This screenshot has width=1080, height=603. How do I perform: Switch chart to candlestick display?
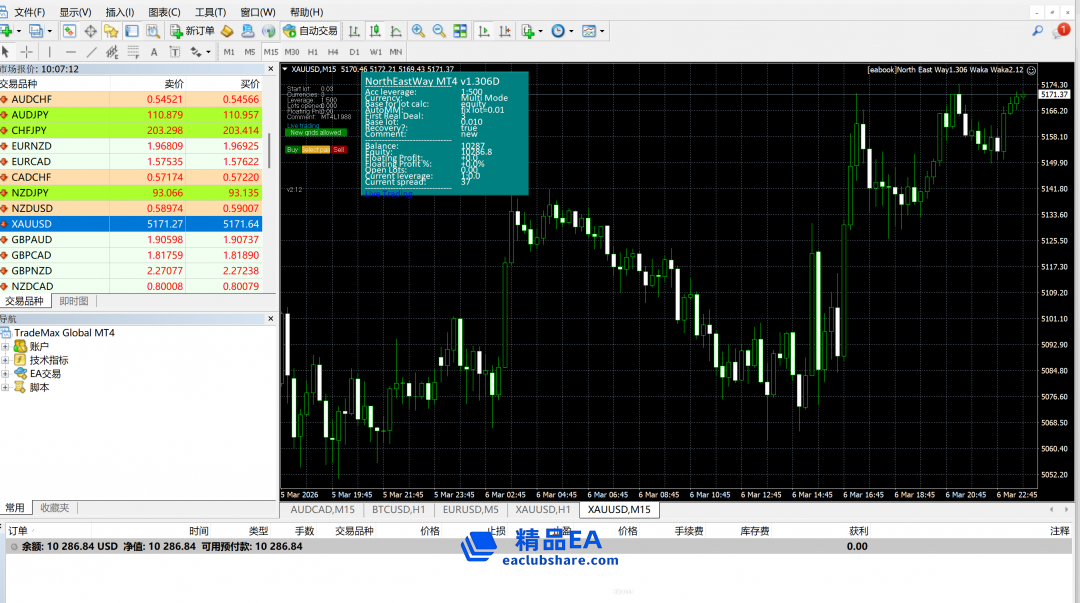[x=376, y=31]
